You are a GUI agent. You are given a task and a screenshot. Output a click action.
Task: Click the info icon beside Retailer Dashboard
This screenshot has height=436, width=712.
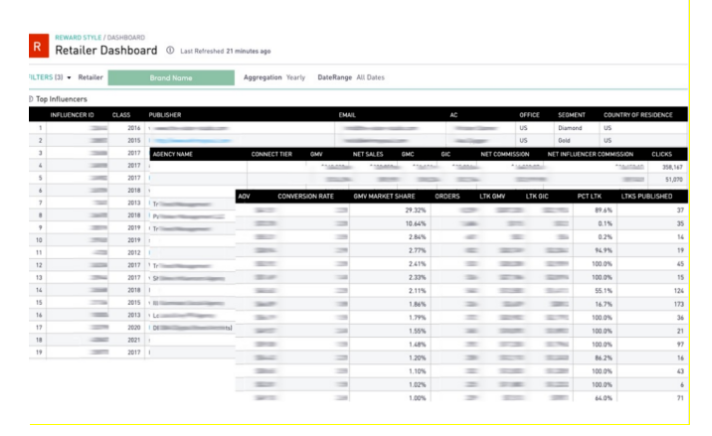[170, 50]
